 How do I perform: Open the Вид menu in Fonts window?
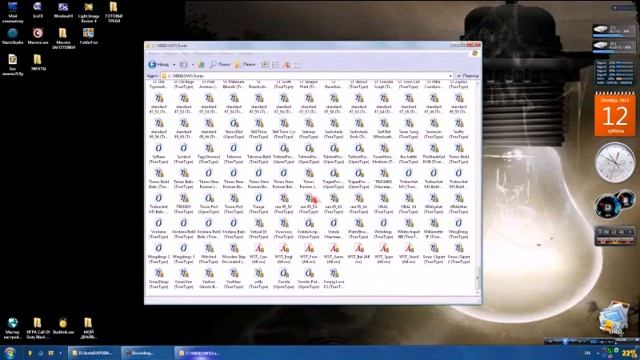coord(186,54)
